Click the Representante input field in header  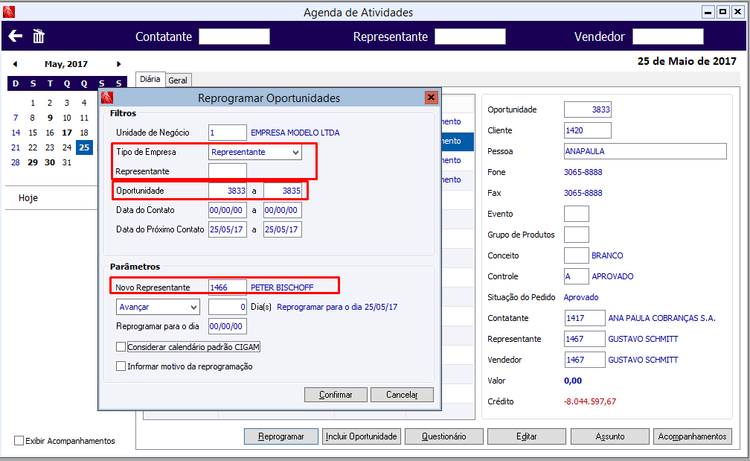(470, 36)
